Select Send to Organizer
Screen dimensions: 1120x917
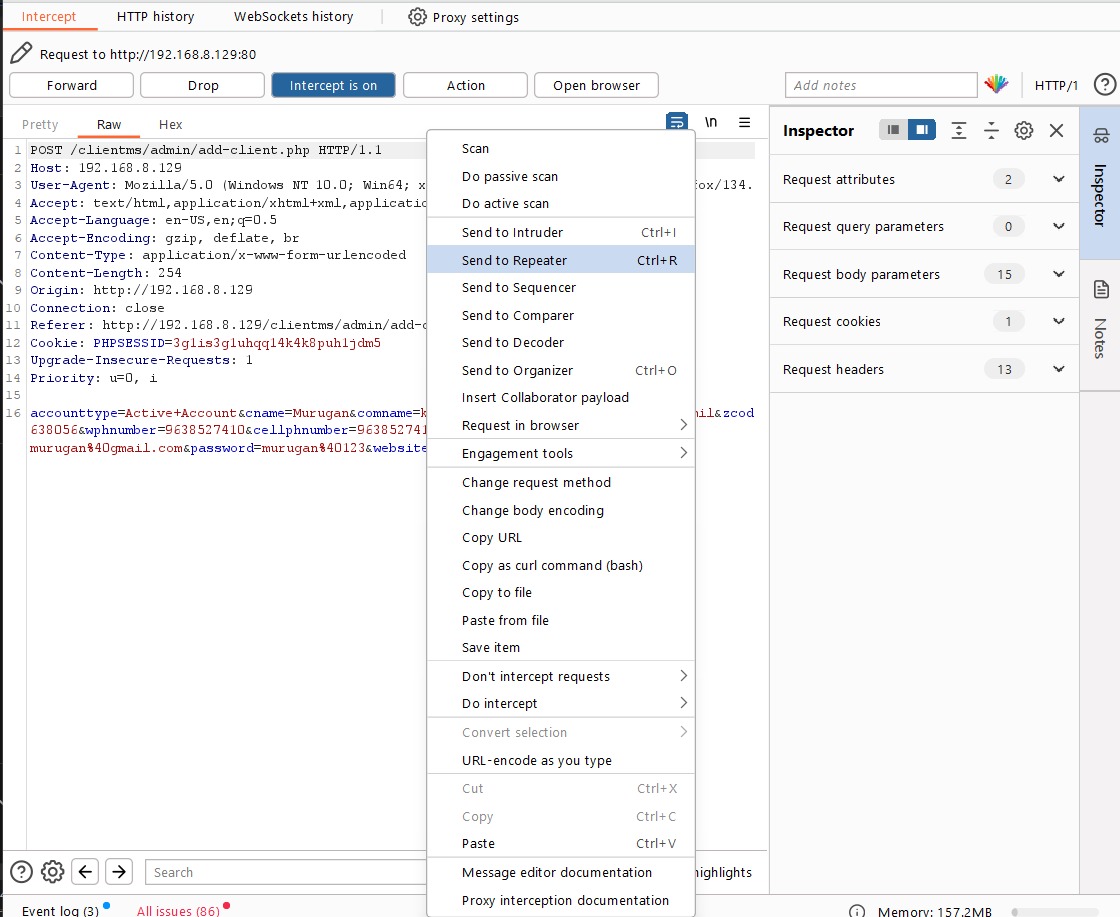(x=561, y=370)
